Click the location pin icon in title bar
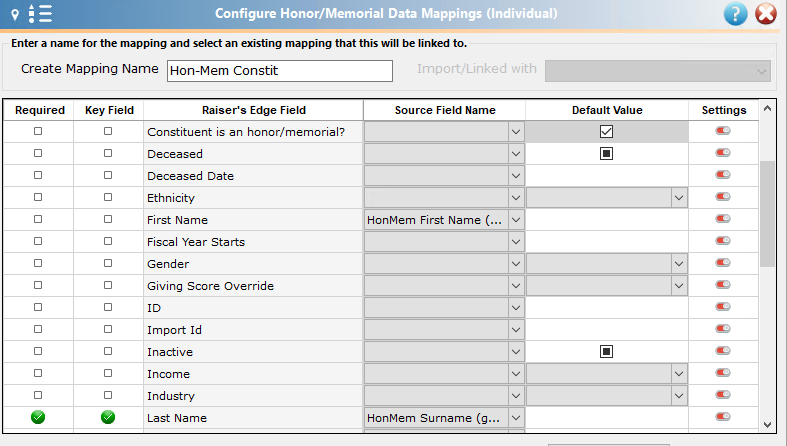The width and height of the screenshot is (787, 446). tap(15, 15)
